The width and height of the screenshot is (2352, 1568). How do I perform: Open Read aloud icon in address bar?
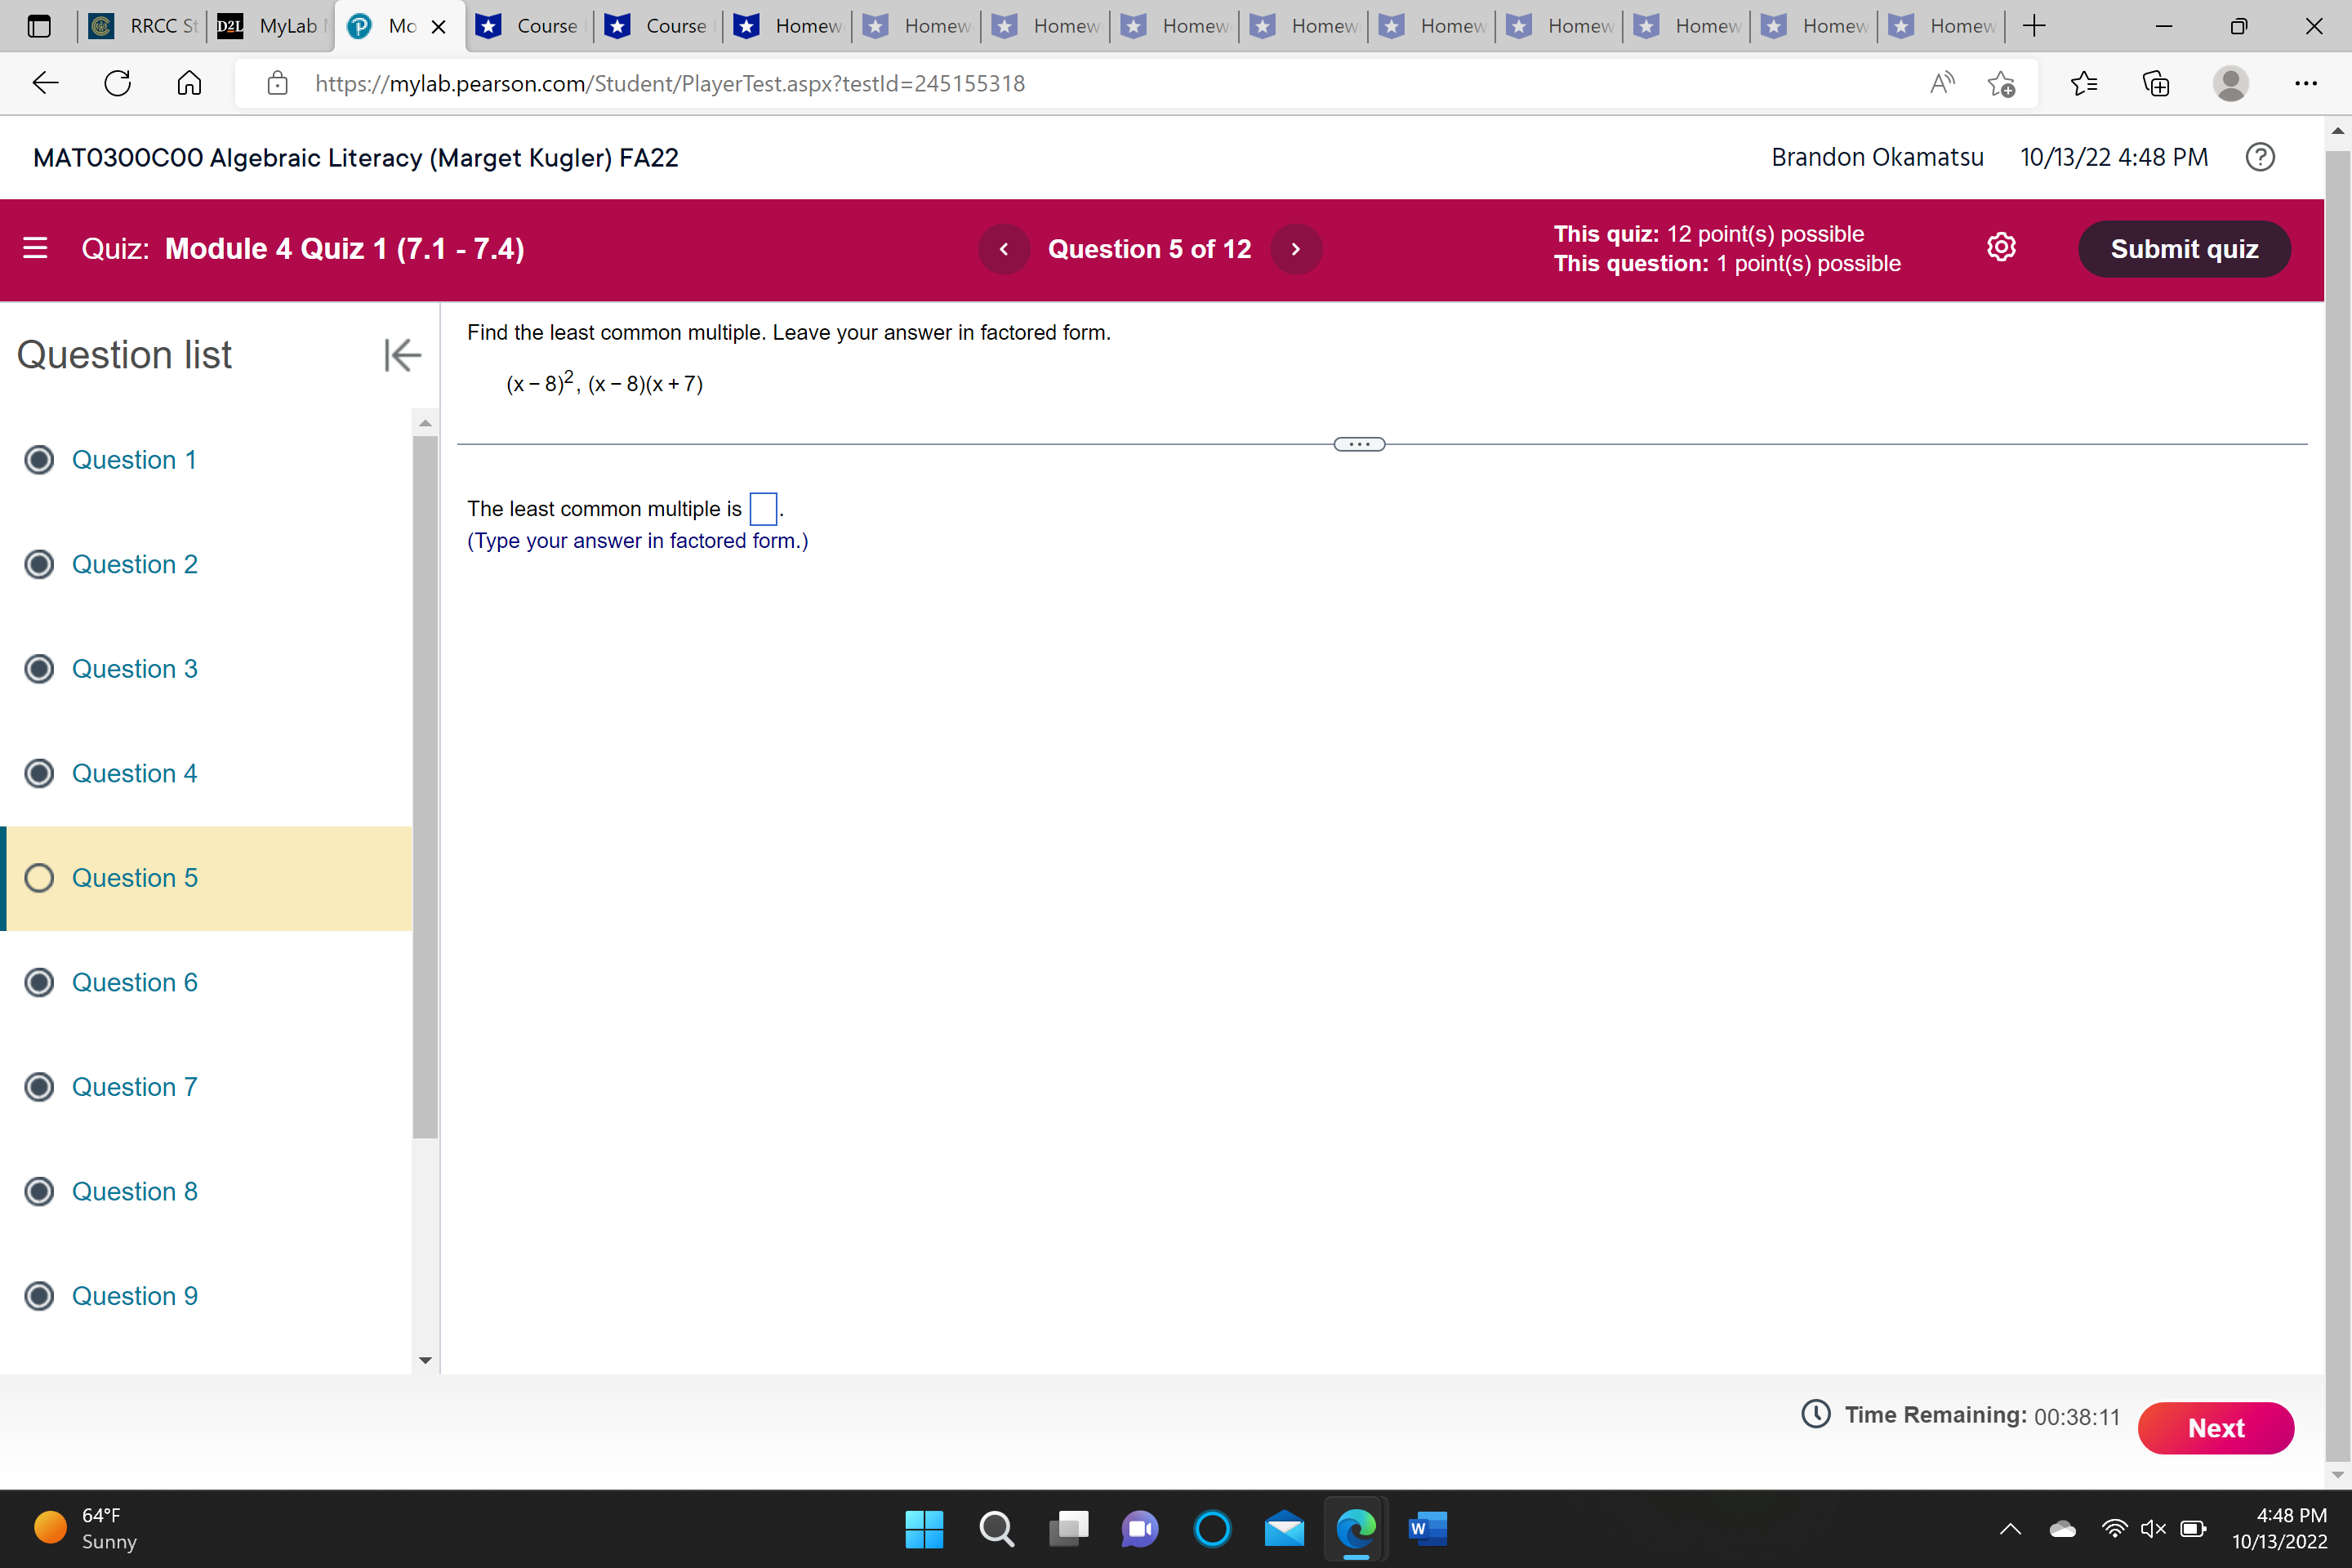coord(1941,83)
